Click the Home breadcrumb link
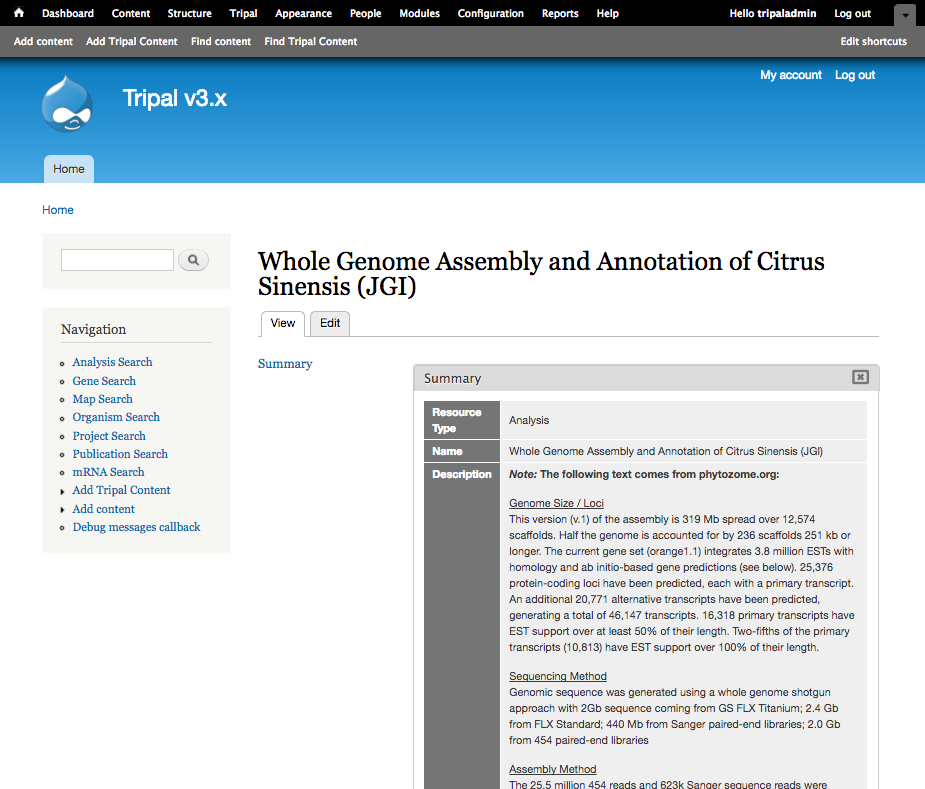 (57, 210)
